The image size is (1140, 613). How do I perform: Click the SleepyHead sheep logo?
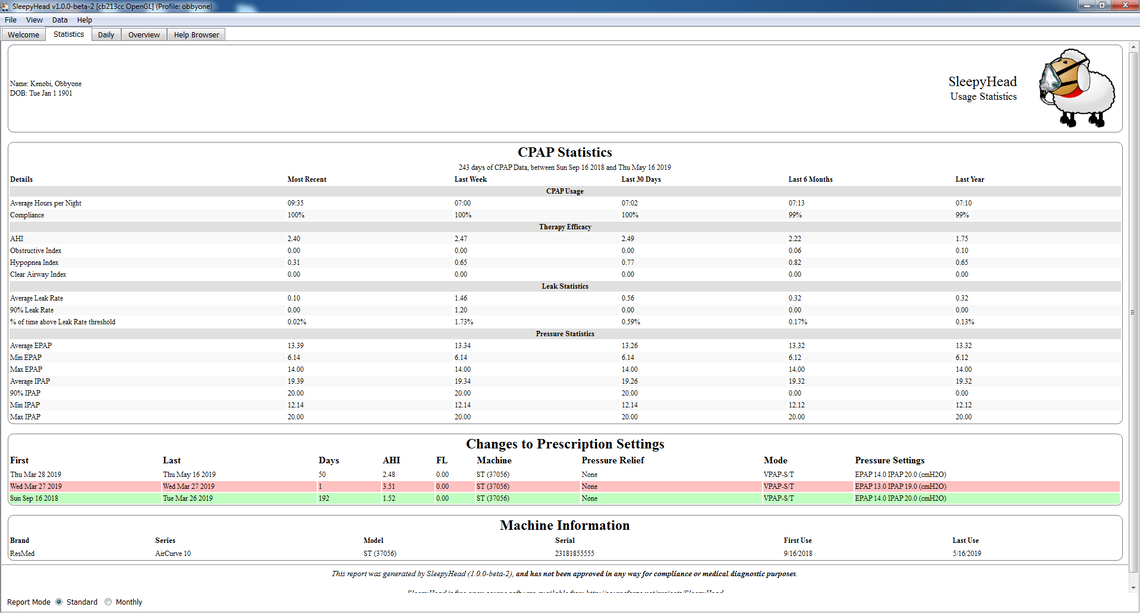[x=1077, y=88]
